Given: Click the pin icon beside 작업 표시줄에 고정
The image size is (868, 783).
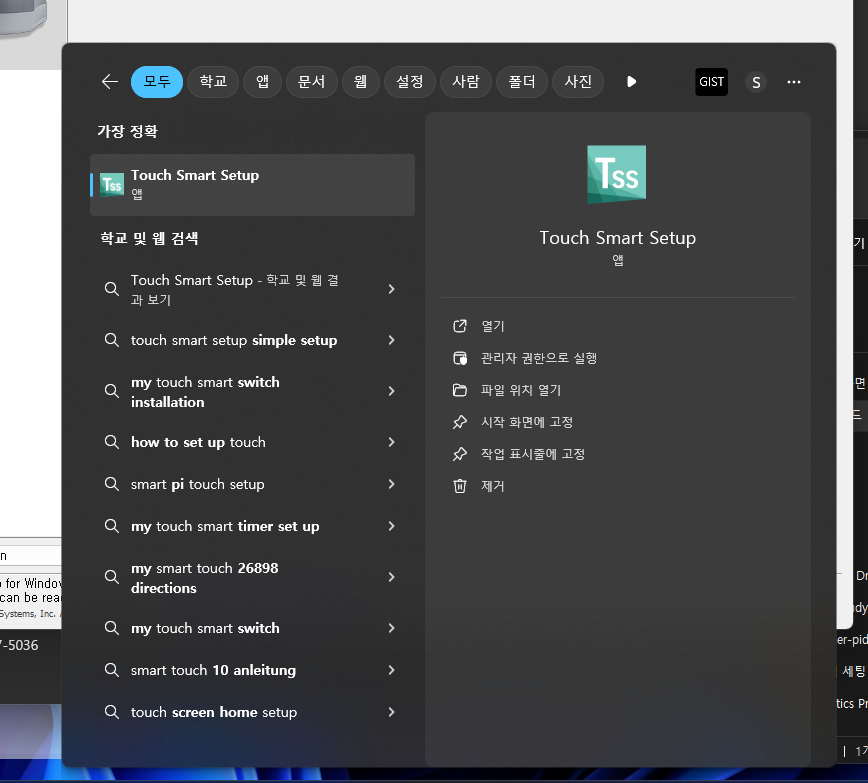Looking at the screenshot, I should coord(460,455).
